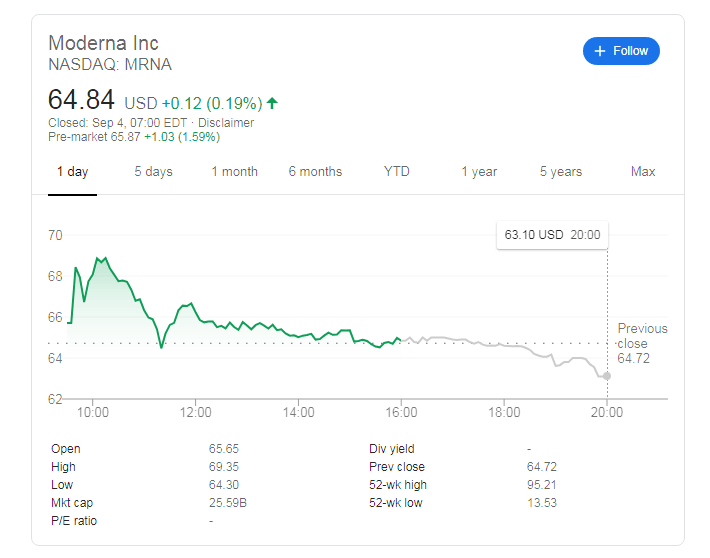The width and height of the screenshot is (710, 558).
Task: Click the gray dot at 20:00
Action: tap(607, 376)
